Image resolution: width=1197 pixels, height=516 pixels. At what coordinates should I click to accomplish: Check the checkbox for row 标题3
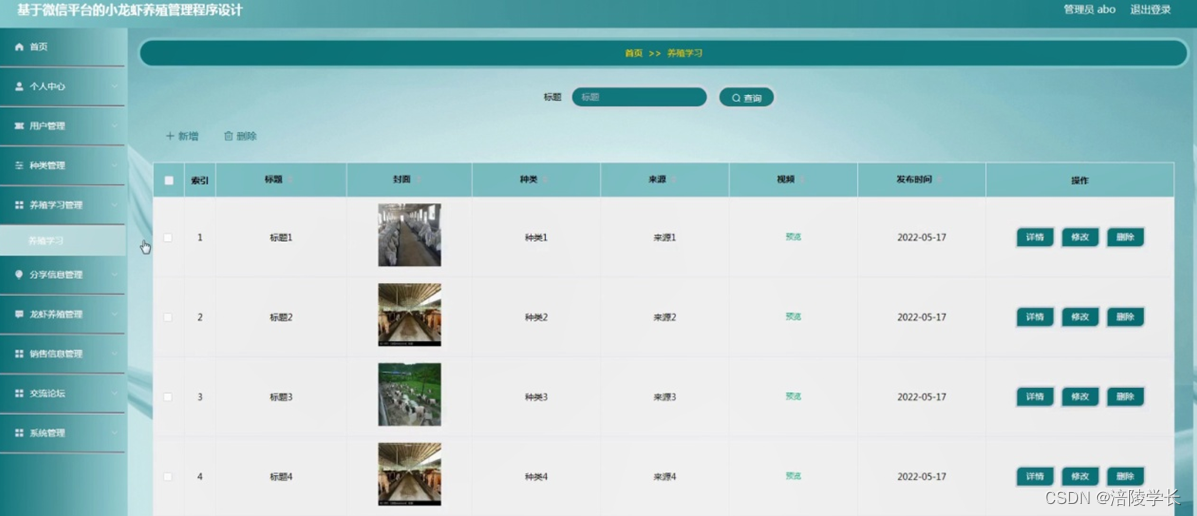(168, 397)
